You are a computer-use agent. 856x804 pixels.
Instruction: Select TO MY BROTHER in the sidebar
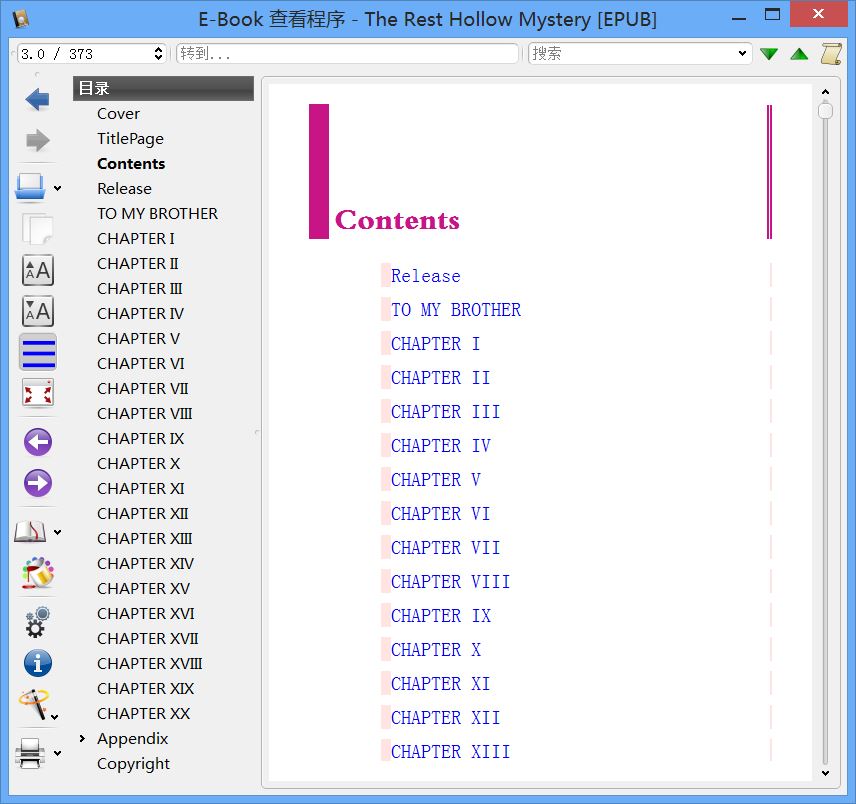coord(157,213)
